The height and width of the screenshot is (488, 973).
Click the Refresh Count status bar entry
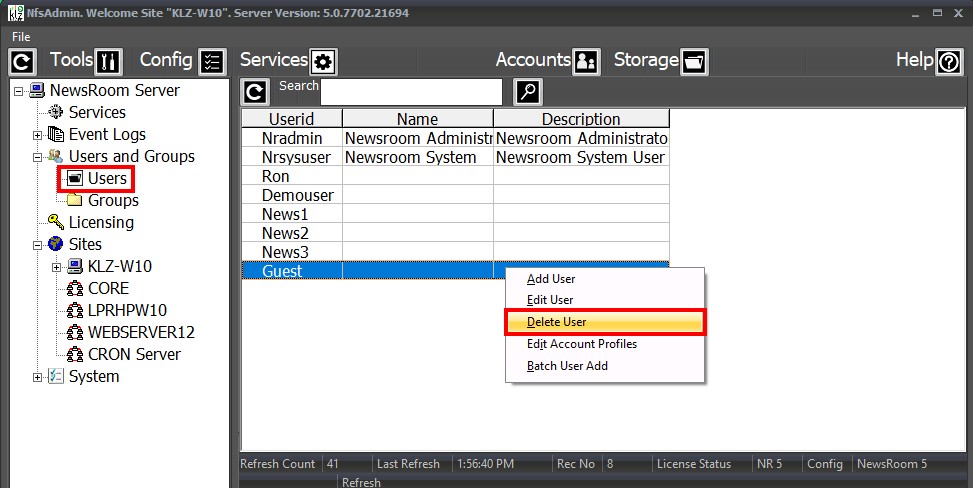point(277,464)
